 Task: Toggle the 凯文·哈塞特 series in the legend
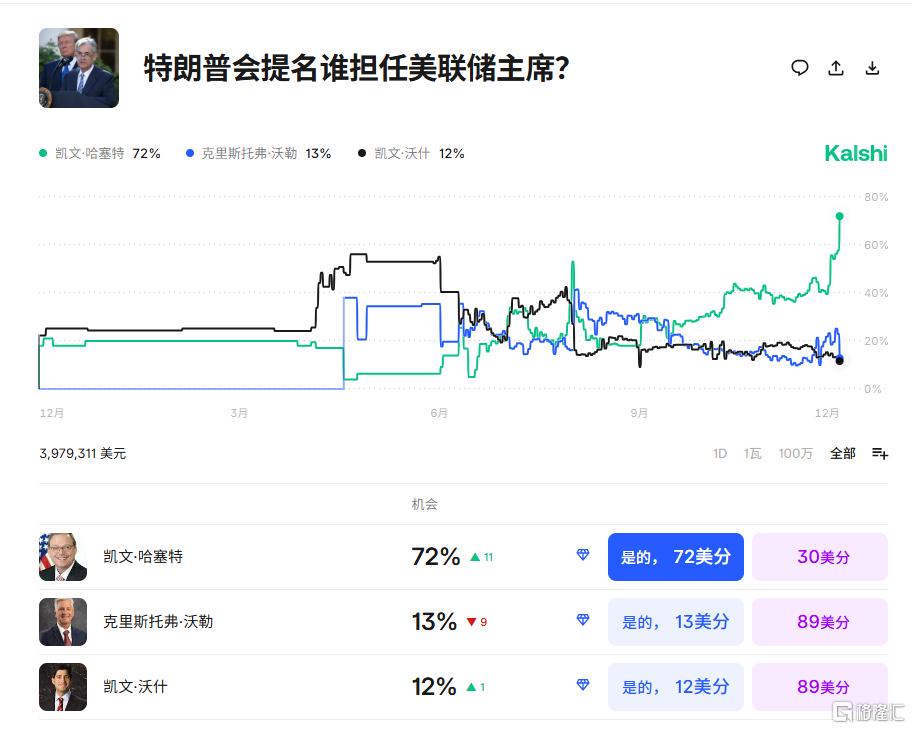pos(84,153)
